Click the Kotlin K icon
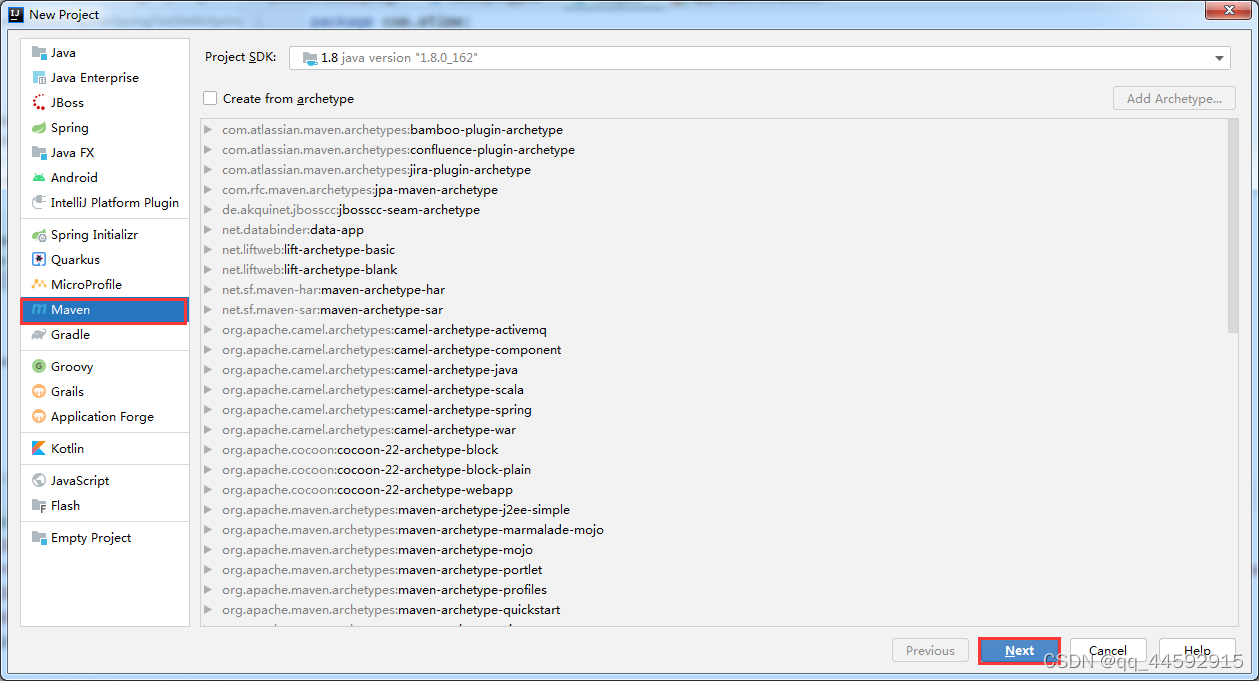Viewport: 1259px width, 681px height. [x=39, y=449]
